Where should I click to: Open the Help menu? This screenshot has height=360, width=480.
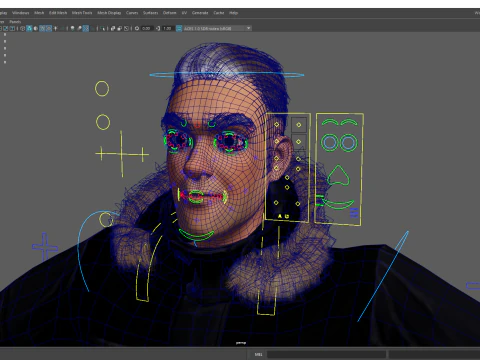click(x=233, y=13)
